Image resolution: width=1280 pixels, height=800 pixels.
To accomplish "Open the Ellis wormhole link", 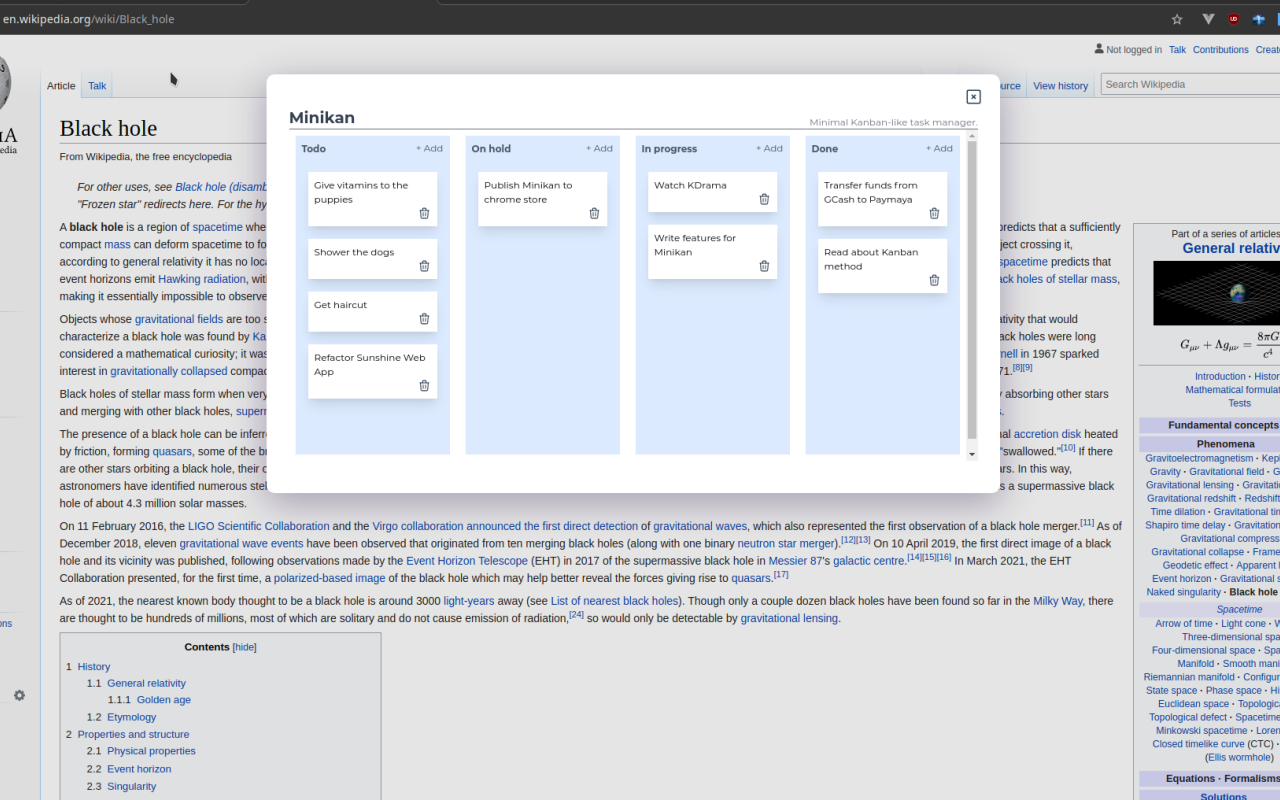I will click(1239, 758).
